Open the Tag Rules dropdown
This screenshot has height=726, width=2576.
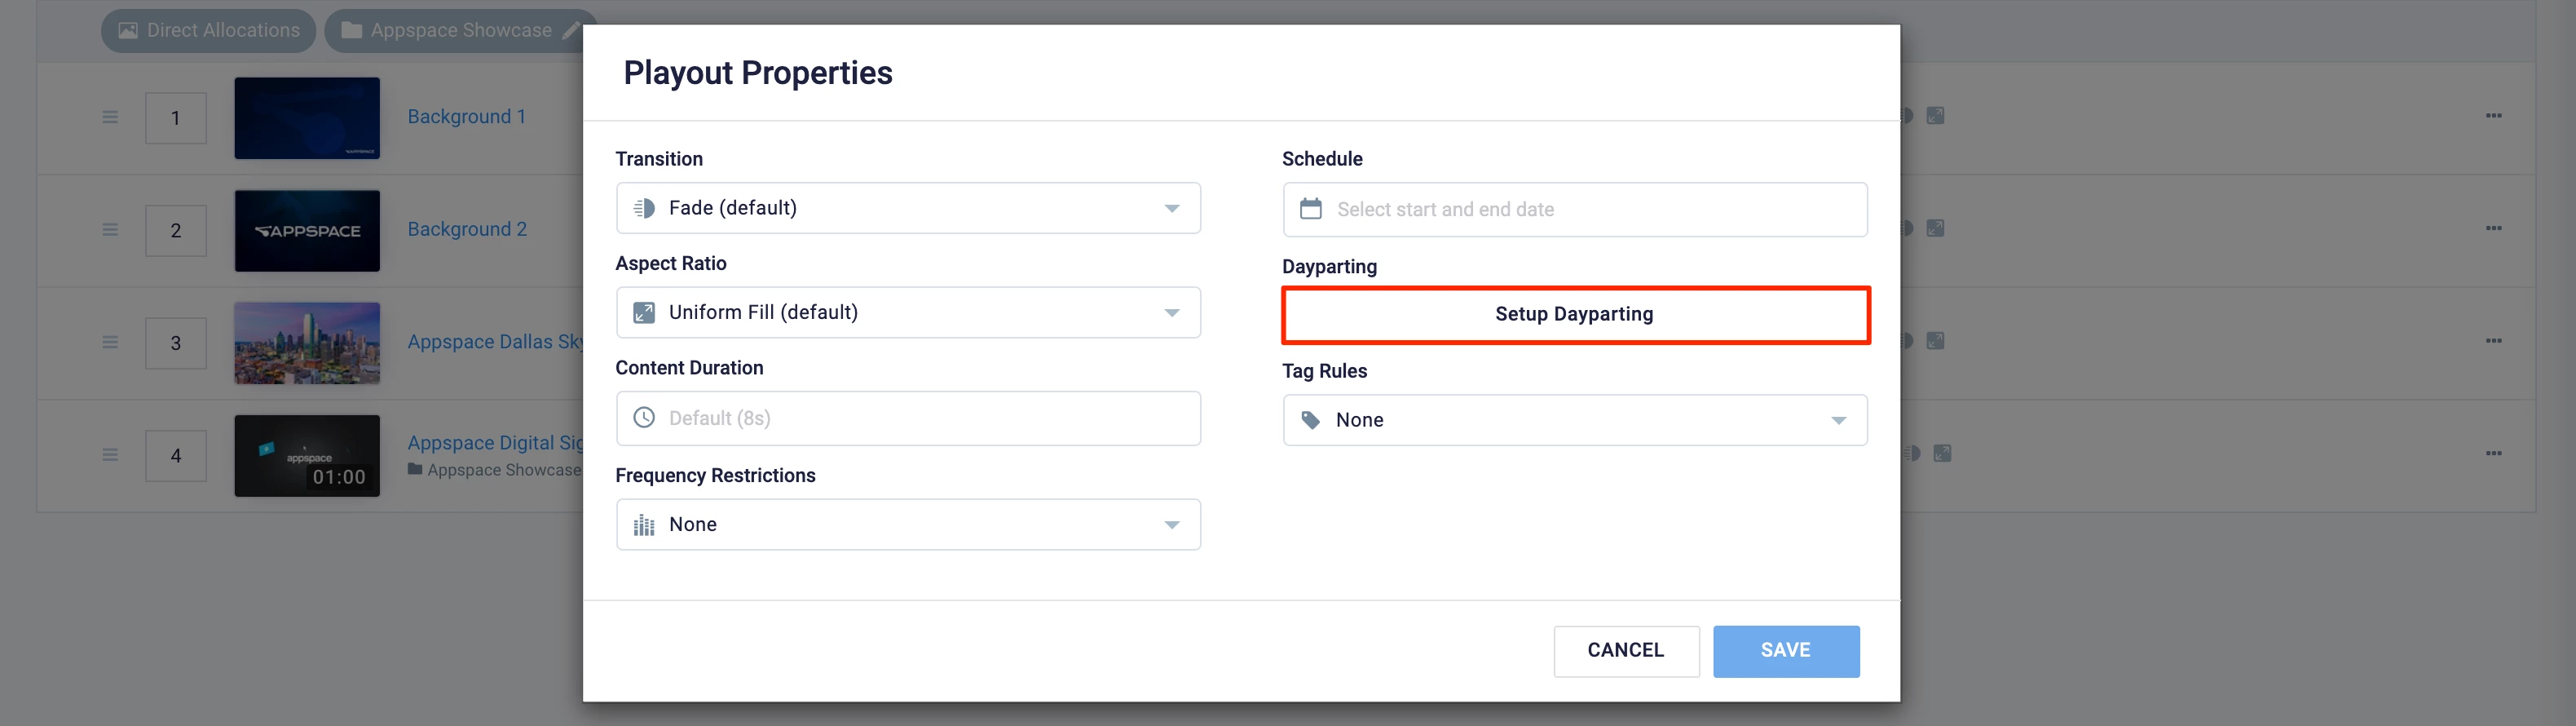[x=1575, y=420]
